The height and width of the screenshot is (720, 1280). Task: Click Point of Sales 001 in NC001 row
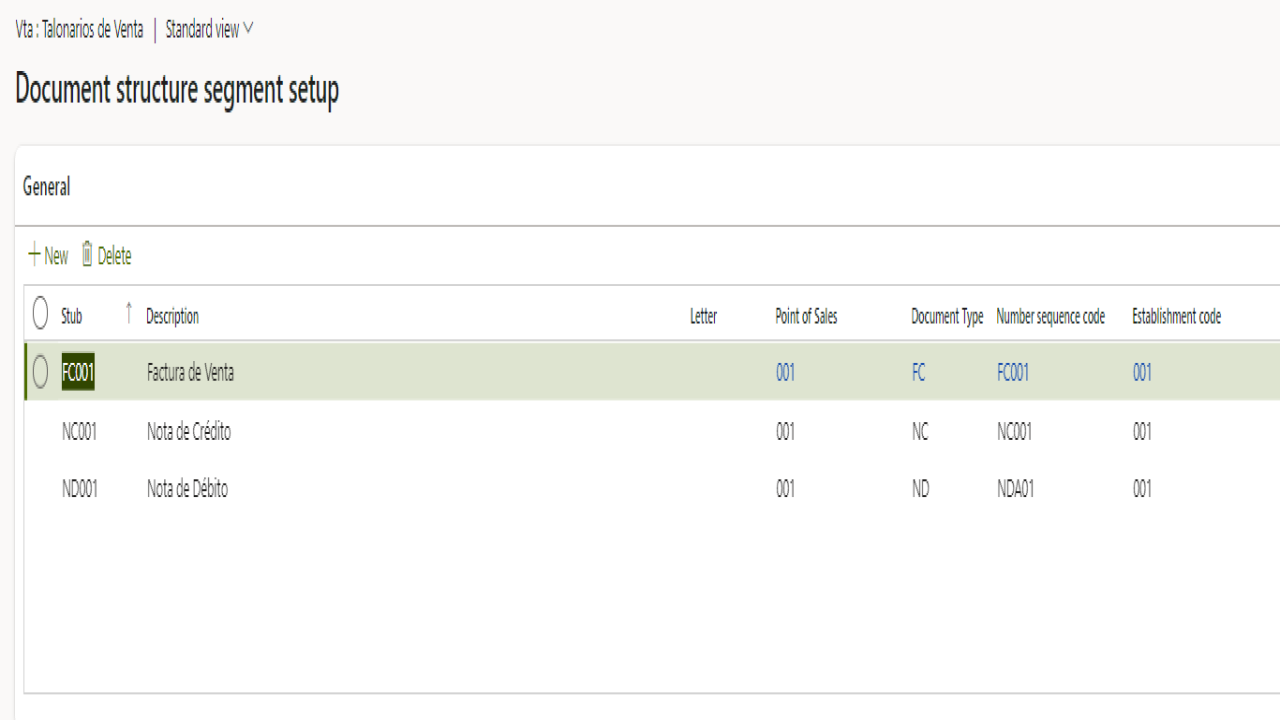786,432
